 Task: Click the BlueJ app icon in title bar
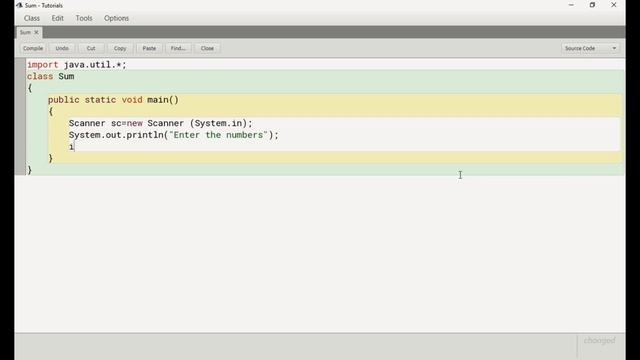(x=19, y=5)
